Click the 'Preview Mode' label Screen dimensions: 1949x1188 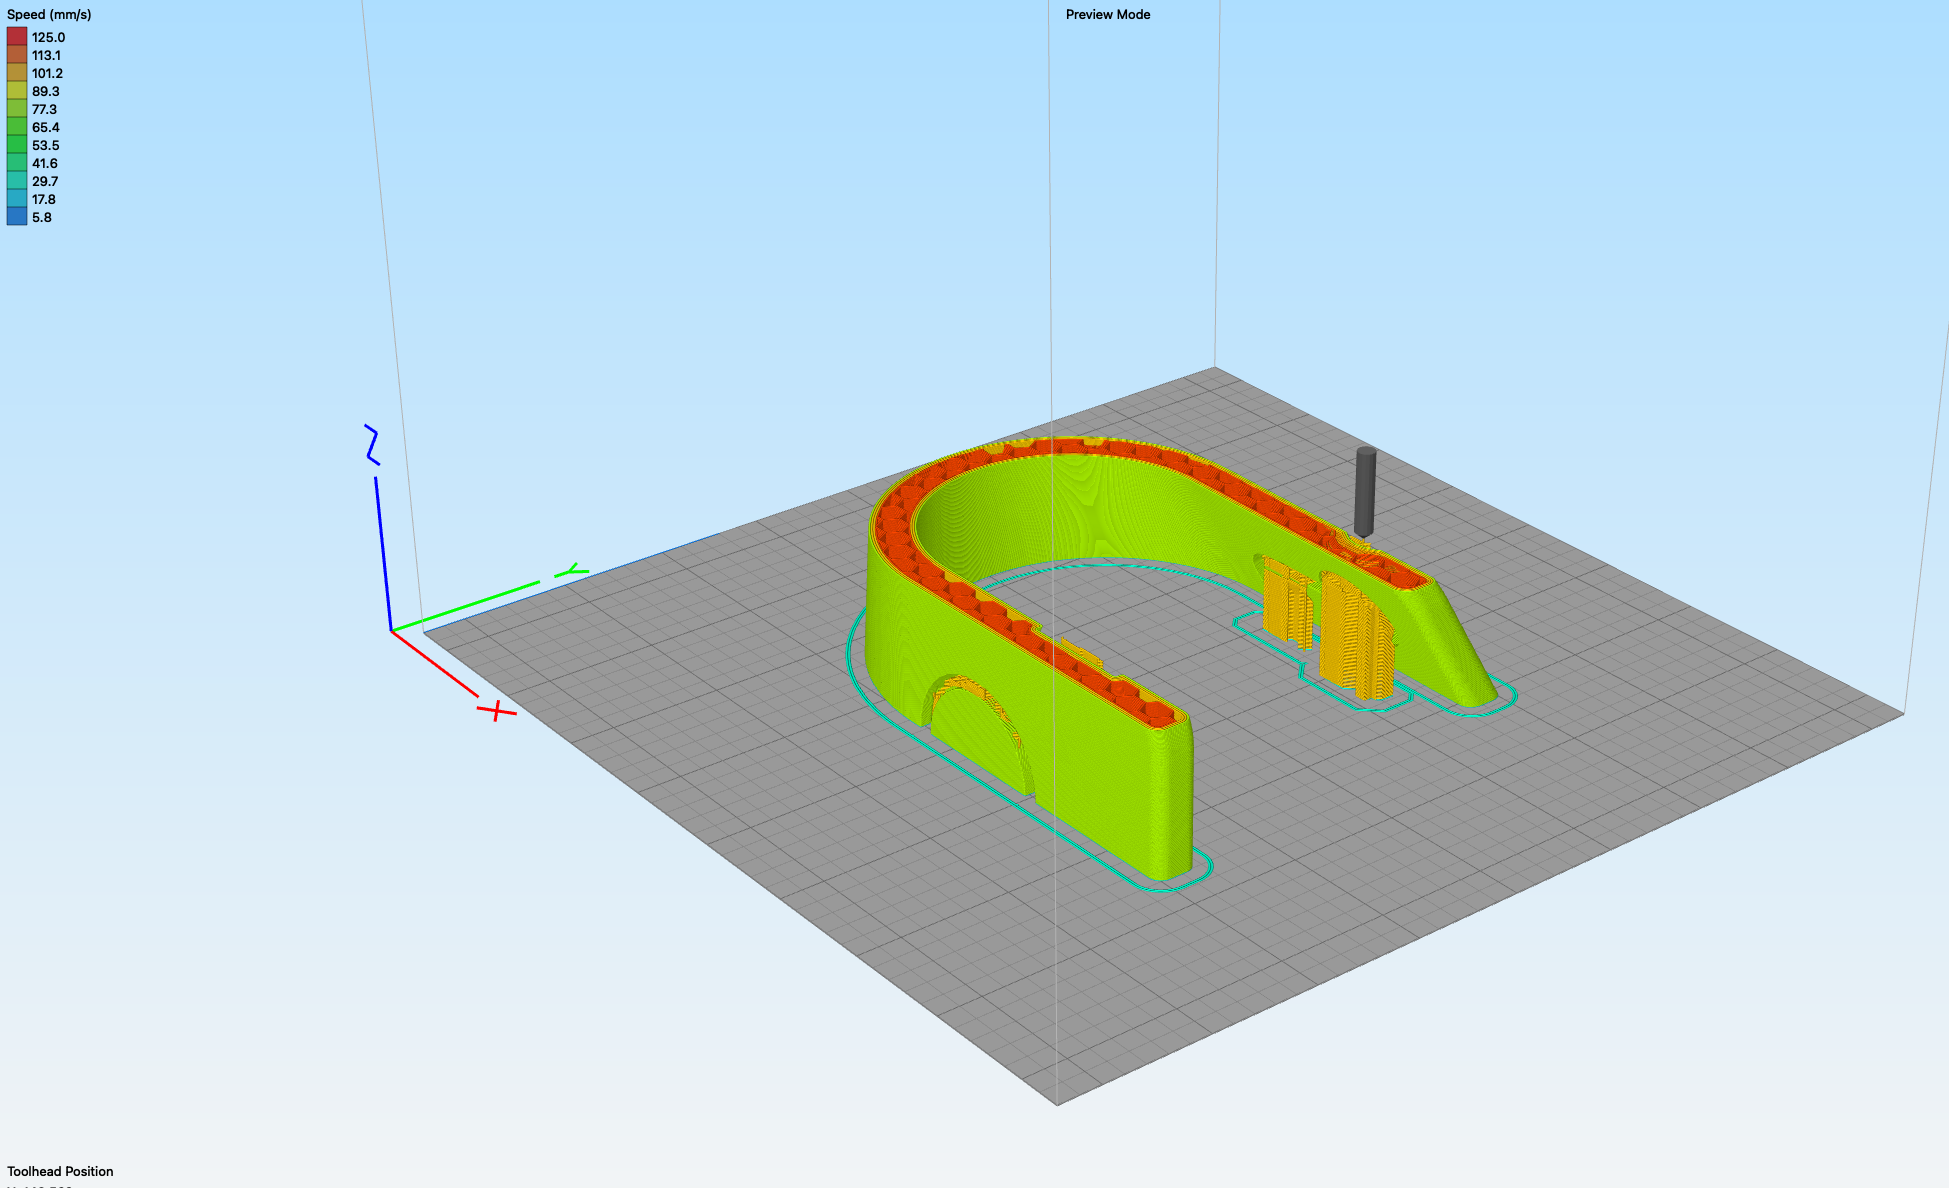click(x=1108, y=15)
